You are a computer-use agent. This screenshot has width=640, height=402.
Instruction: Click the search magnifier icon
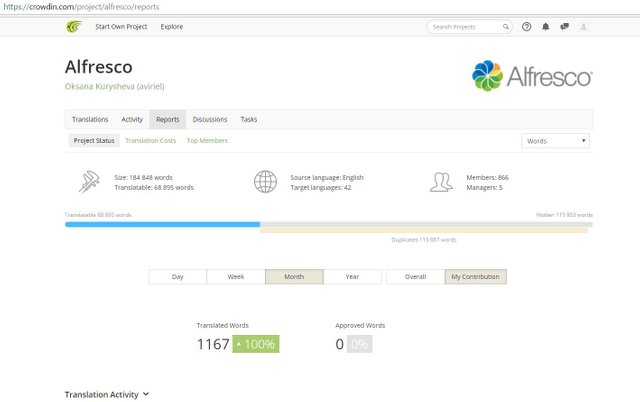[506, 27]
